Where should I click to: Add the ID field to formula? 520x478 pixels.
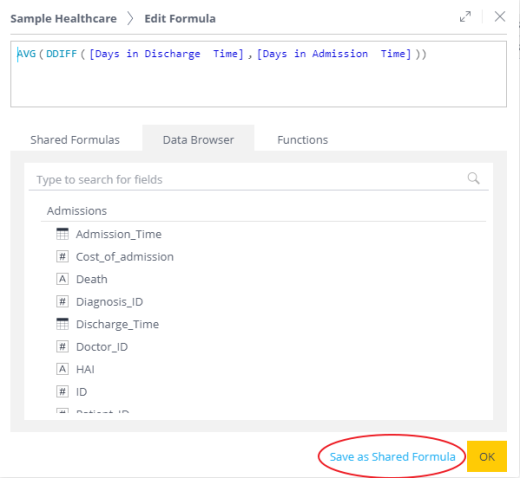pyautogui.click(x=81, y=392)
